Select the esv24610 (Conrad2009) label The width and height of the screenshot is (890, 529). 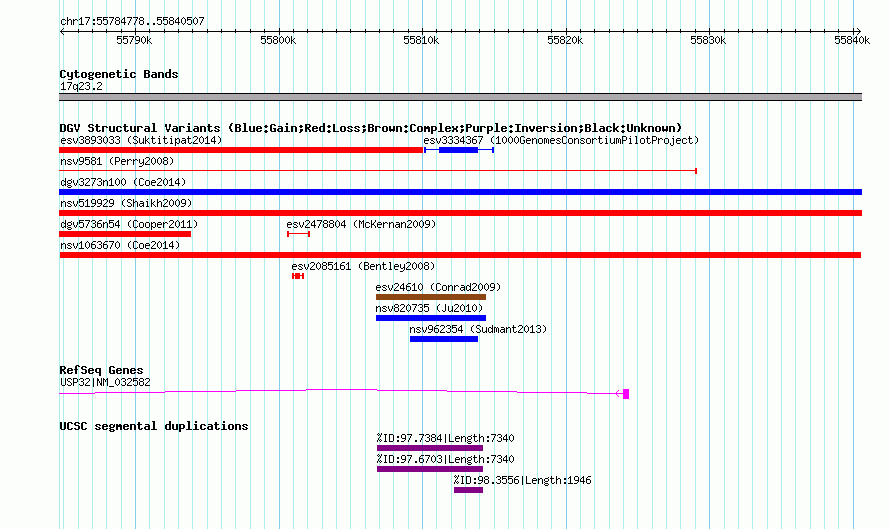click(x=438, y=287)
